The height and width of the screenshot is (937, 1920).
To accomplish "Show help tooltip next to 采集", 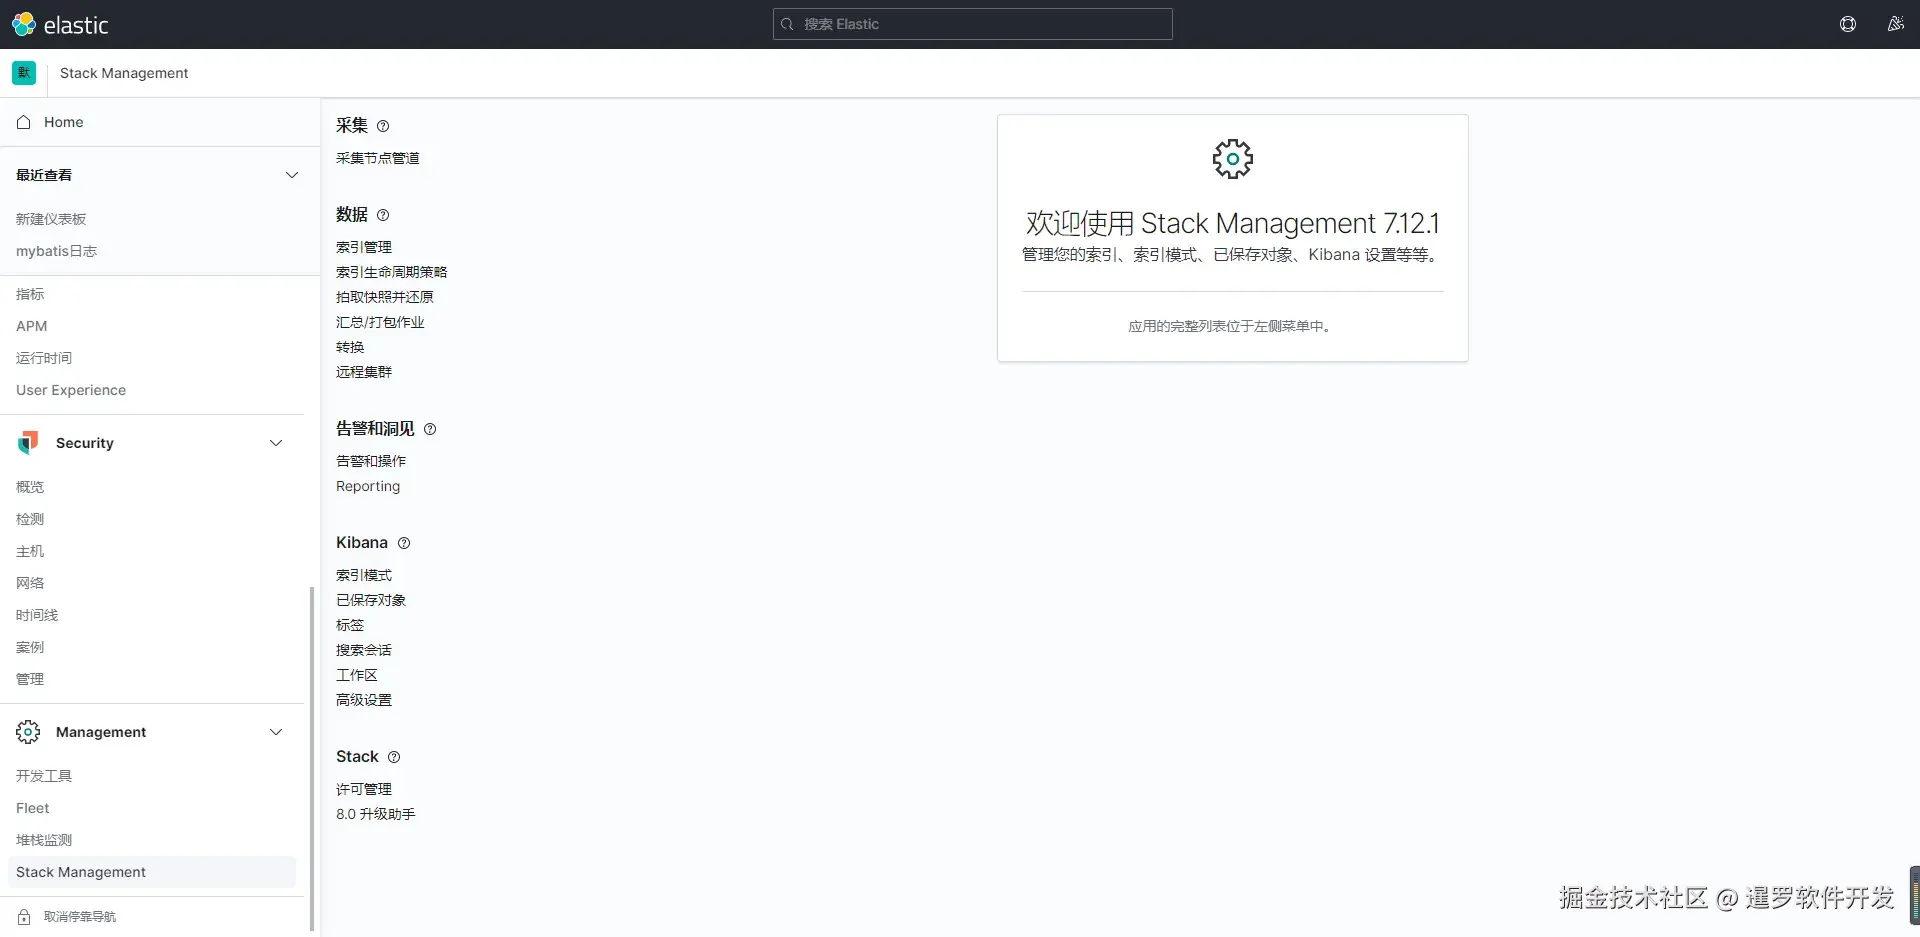I will pyautogui.click(x=383, y=126).
